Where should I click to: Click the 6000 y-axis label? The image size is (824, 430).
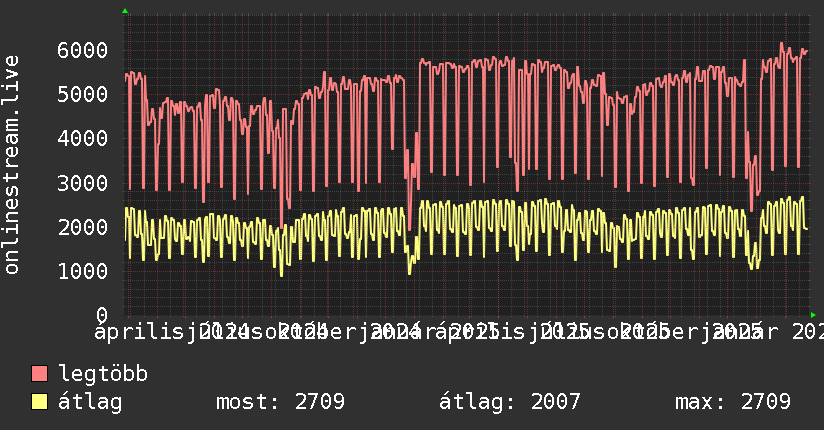point(83,50)
